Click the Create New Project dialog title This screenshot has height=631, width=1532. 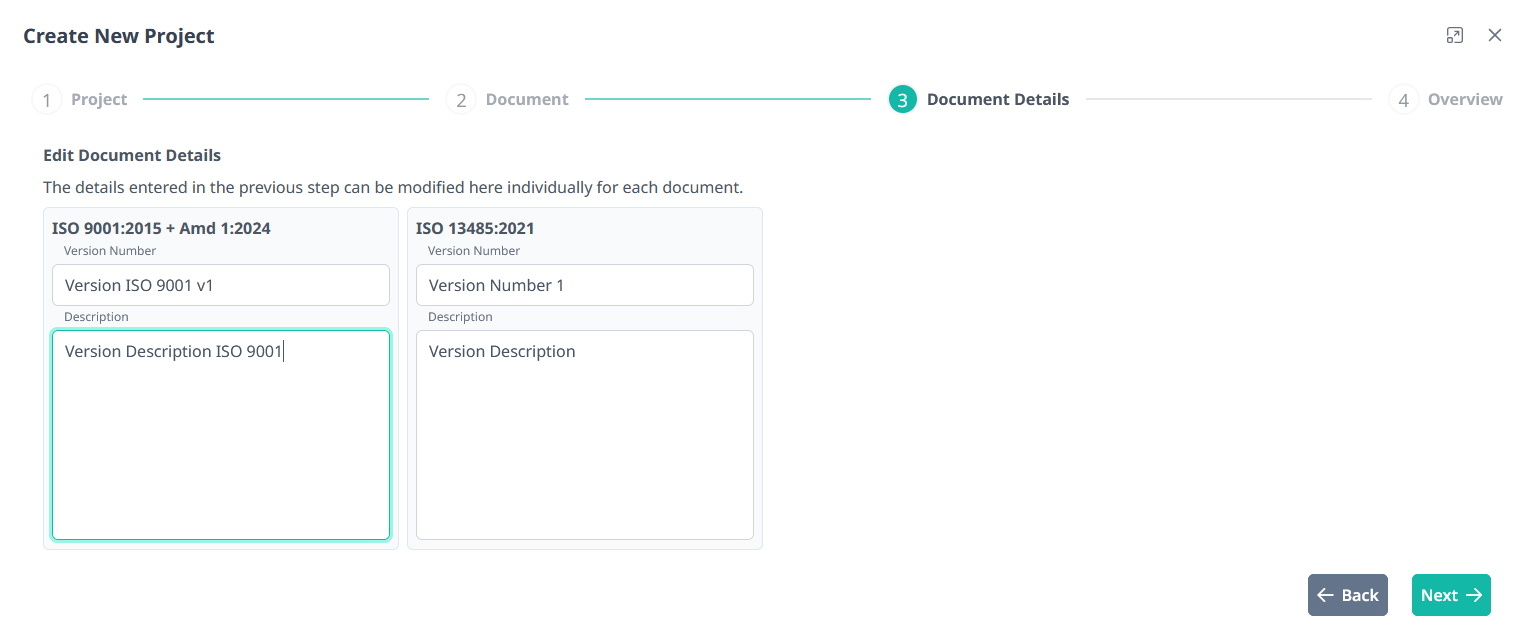[119, 36]
